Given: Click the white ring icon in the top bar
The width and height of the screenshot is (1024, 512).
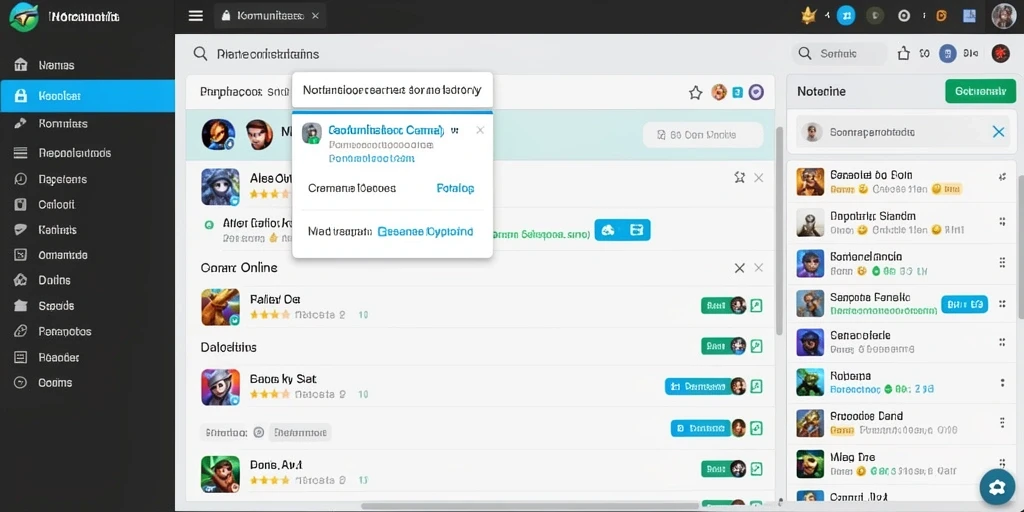Looking at the screenshot, I should click(x=904, y=16).
